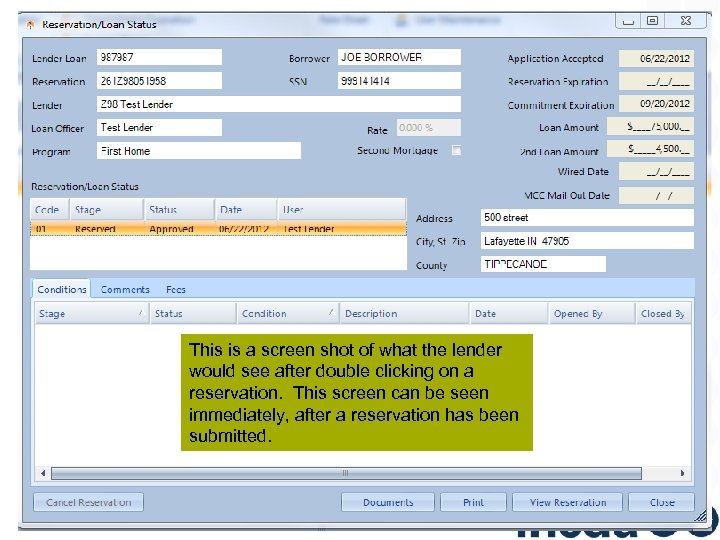Click the Commitment Expiration date field

coord(656,104)
